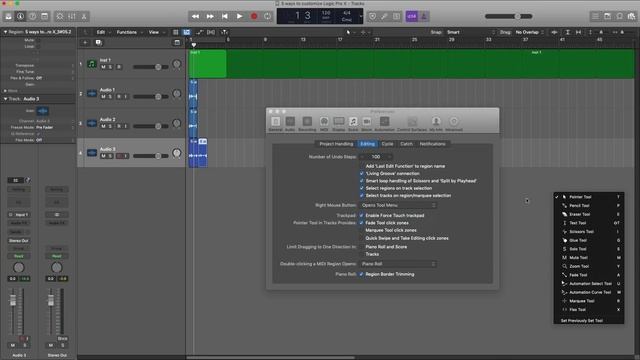
Task: Open the Editors scissors button
Action: click(84, 16)
